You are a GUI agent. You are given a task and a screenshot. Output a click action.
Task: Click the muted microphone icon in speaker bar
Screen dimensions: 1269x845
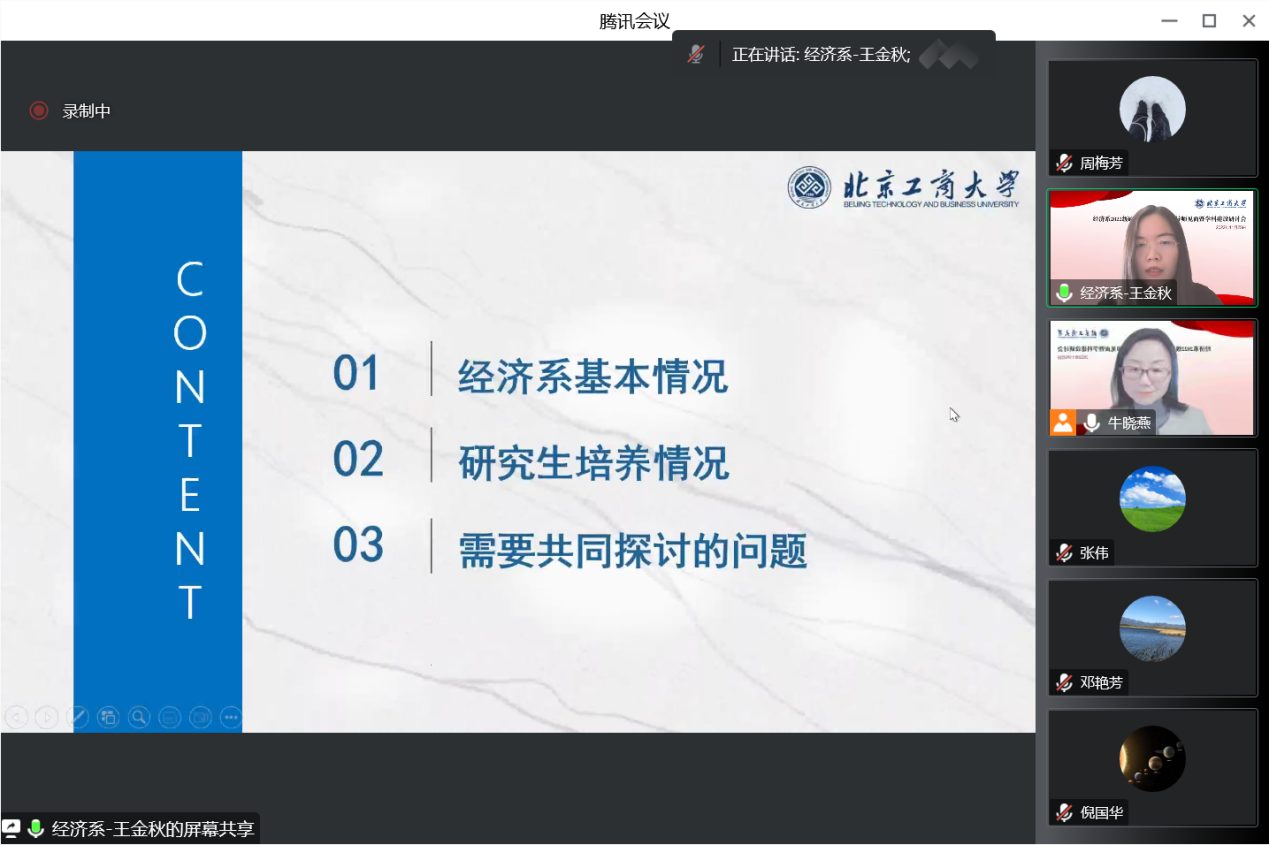[696, 55]
